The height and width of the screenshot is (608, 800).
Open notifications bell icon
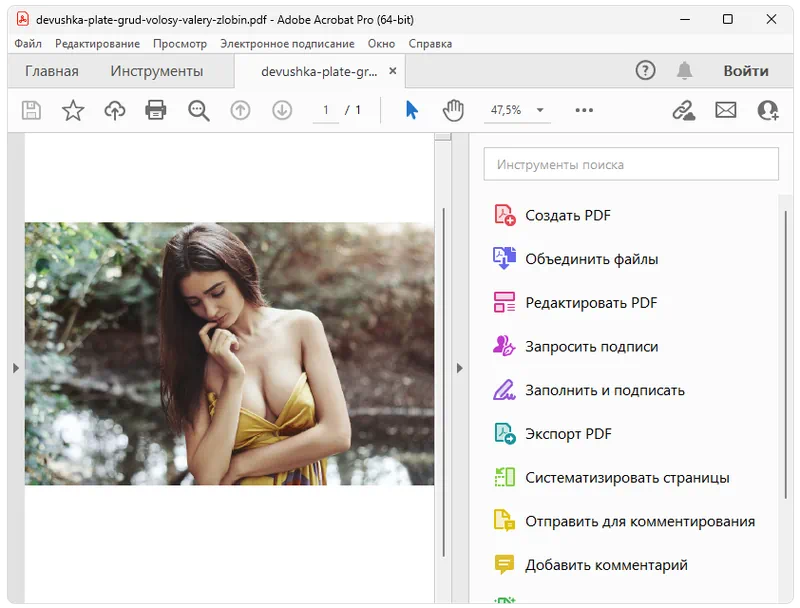point(685,70)
